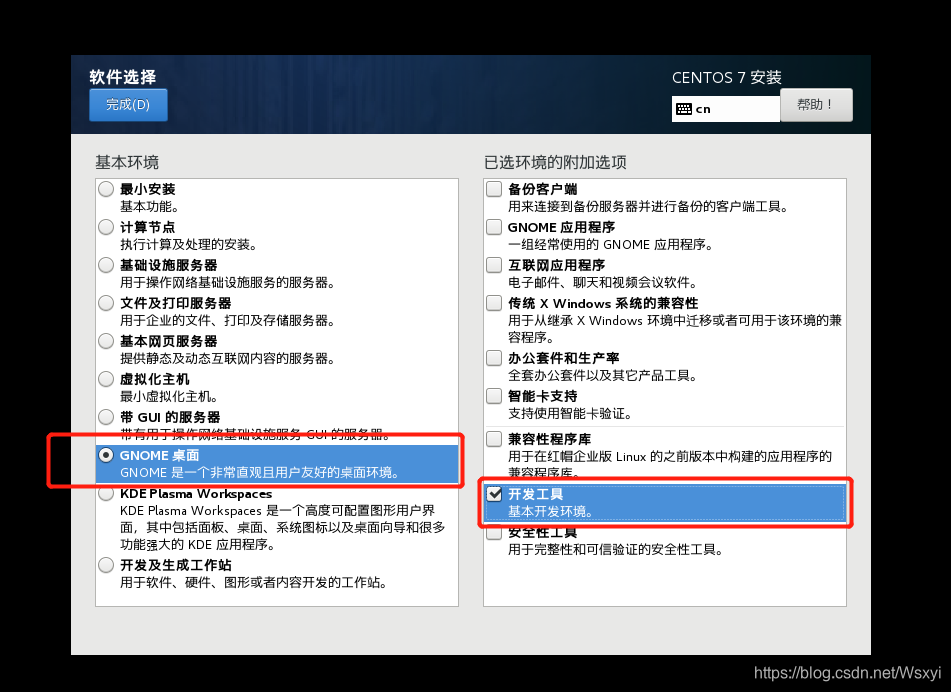
Task: Choose KDE Plasma Workspaces radio button
Action: click(106, 494)
